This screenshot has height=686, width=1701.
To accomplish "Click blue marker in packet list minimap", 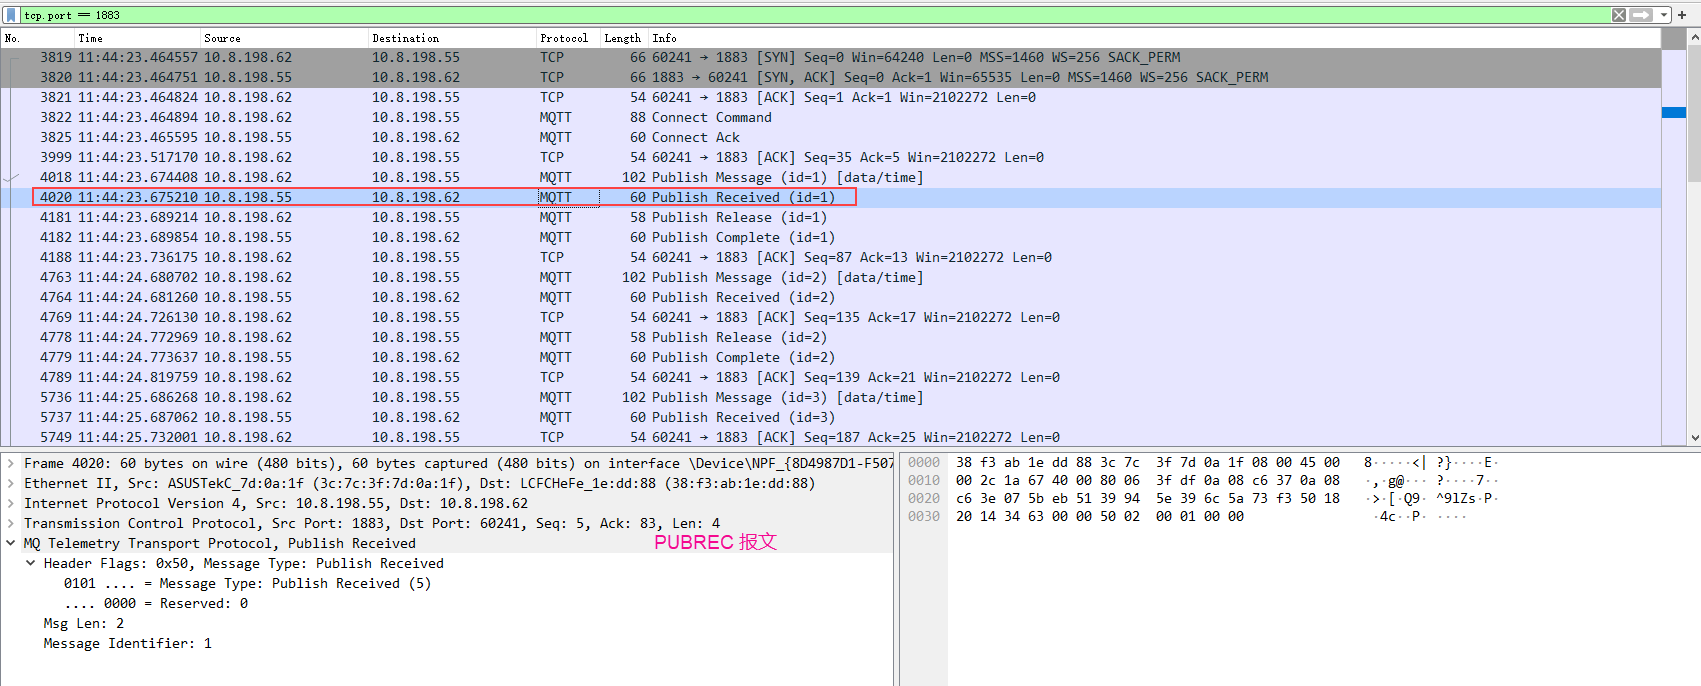I will 1674,112.
